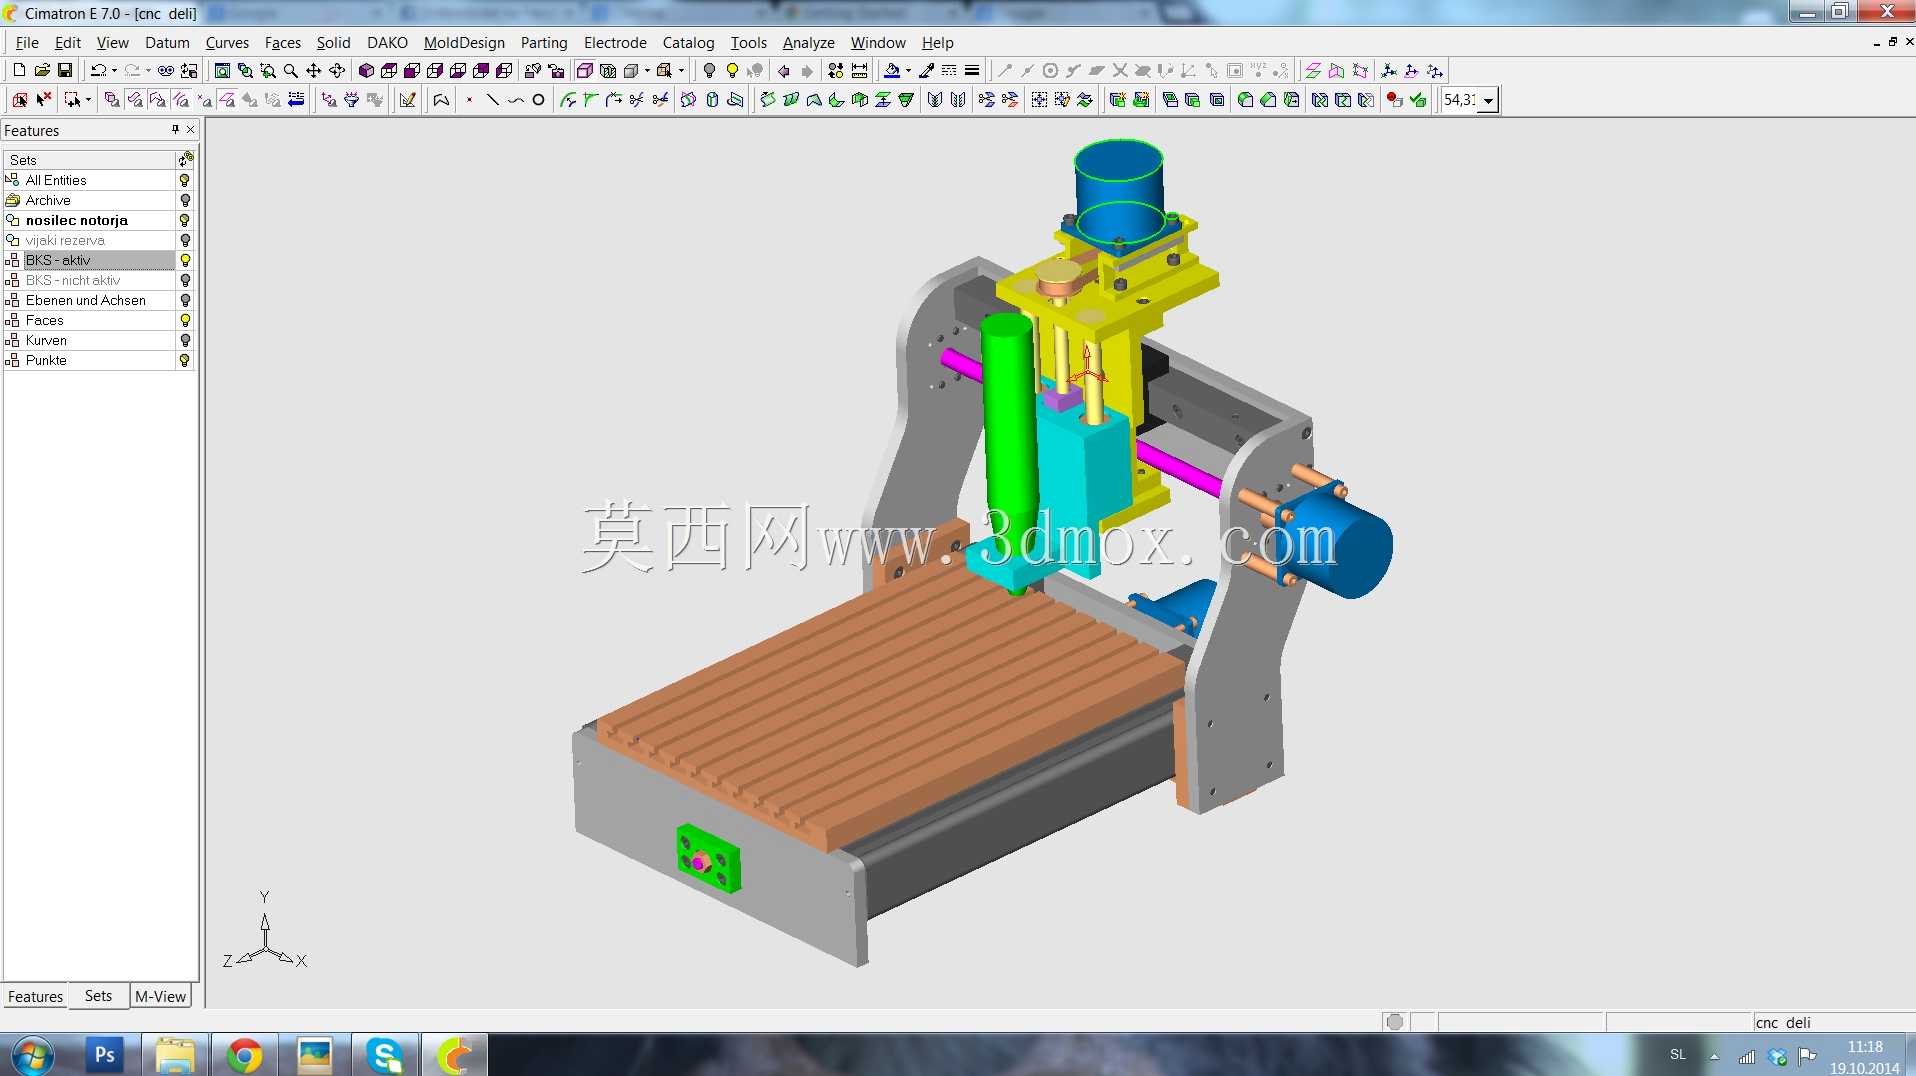Select the Ebenen und Achsen set row
The image size is (1916, 1076).
(89, 300)
